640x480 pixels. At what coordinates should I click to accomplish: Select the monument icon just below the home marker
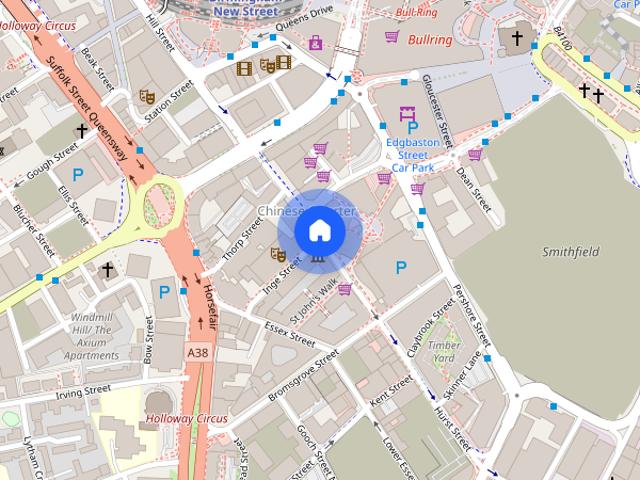318,258
